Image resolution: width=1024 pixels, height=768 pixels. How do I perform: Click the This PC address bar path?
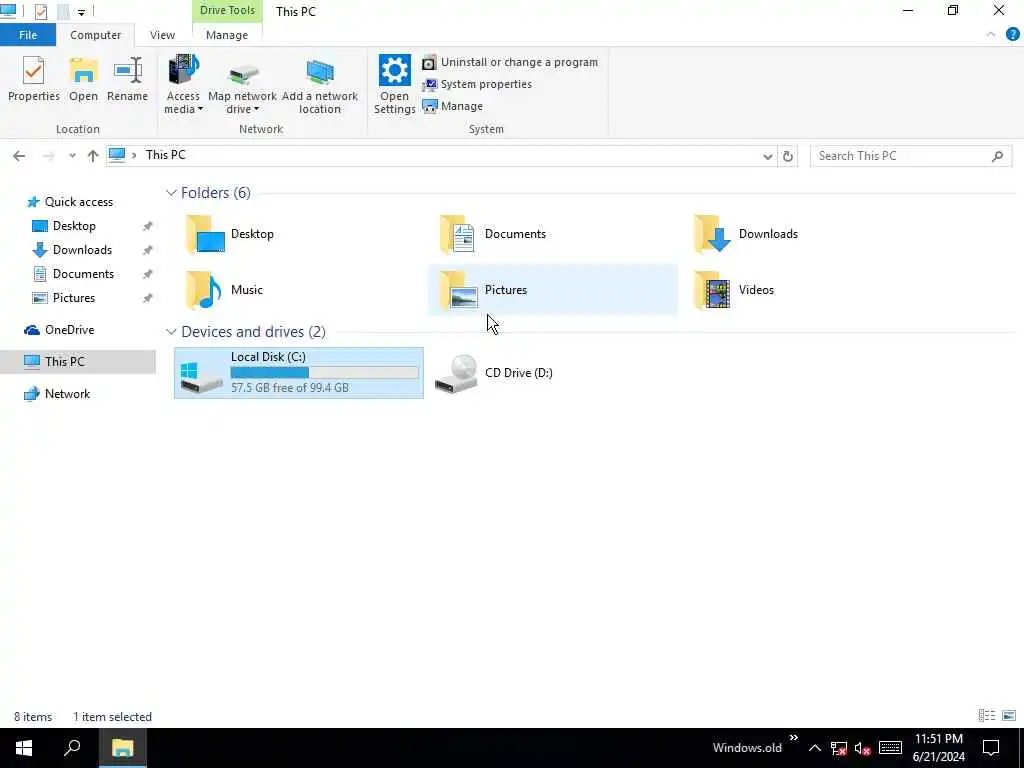coord(165,155)
